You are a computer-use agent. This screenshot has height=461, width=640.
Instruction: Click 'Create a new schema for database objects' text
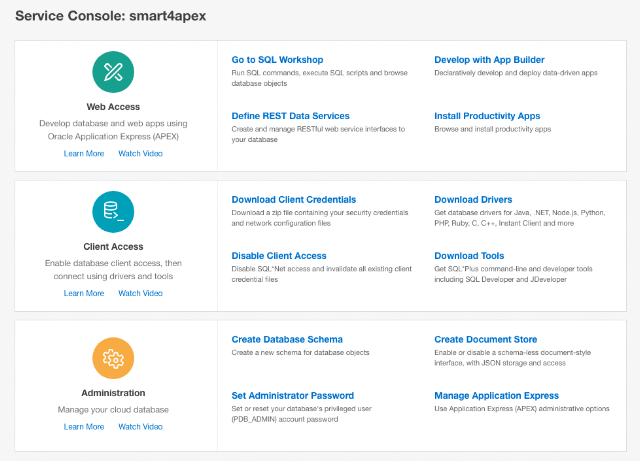pos(300,352)
